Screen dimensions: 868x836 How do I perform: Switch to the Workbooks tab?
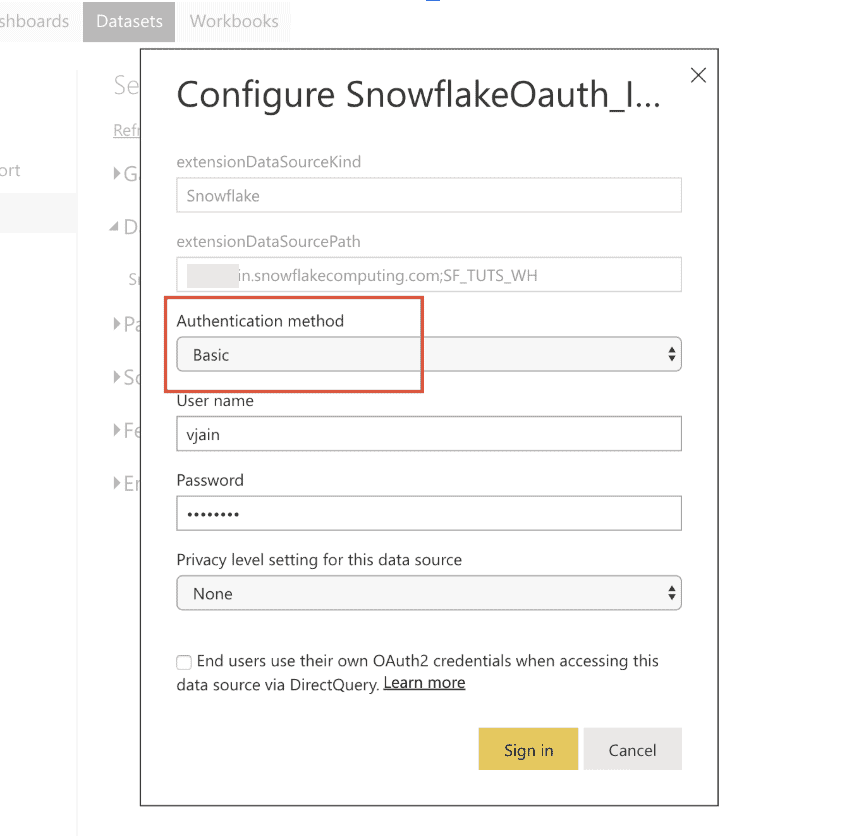(234, 21)
